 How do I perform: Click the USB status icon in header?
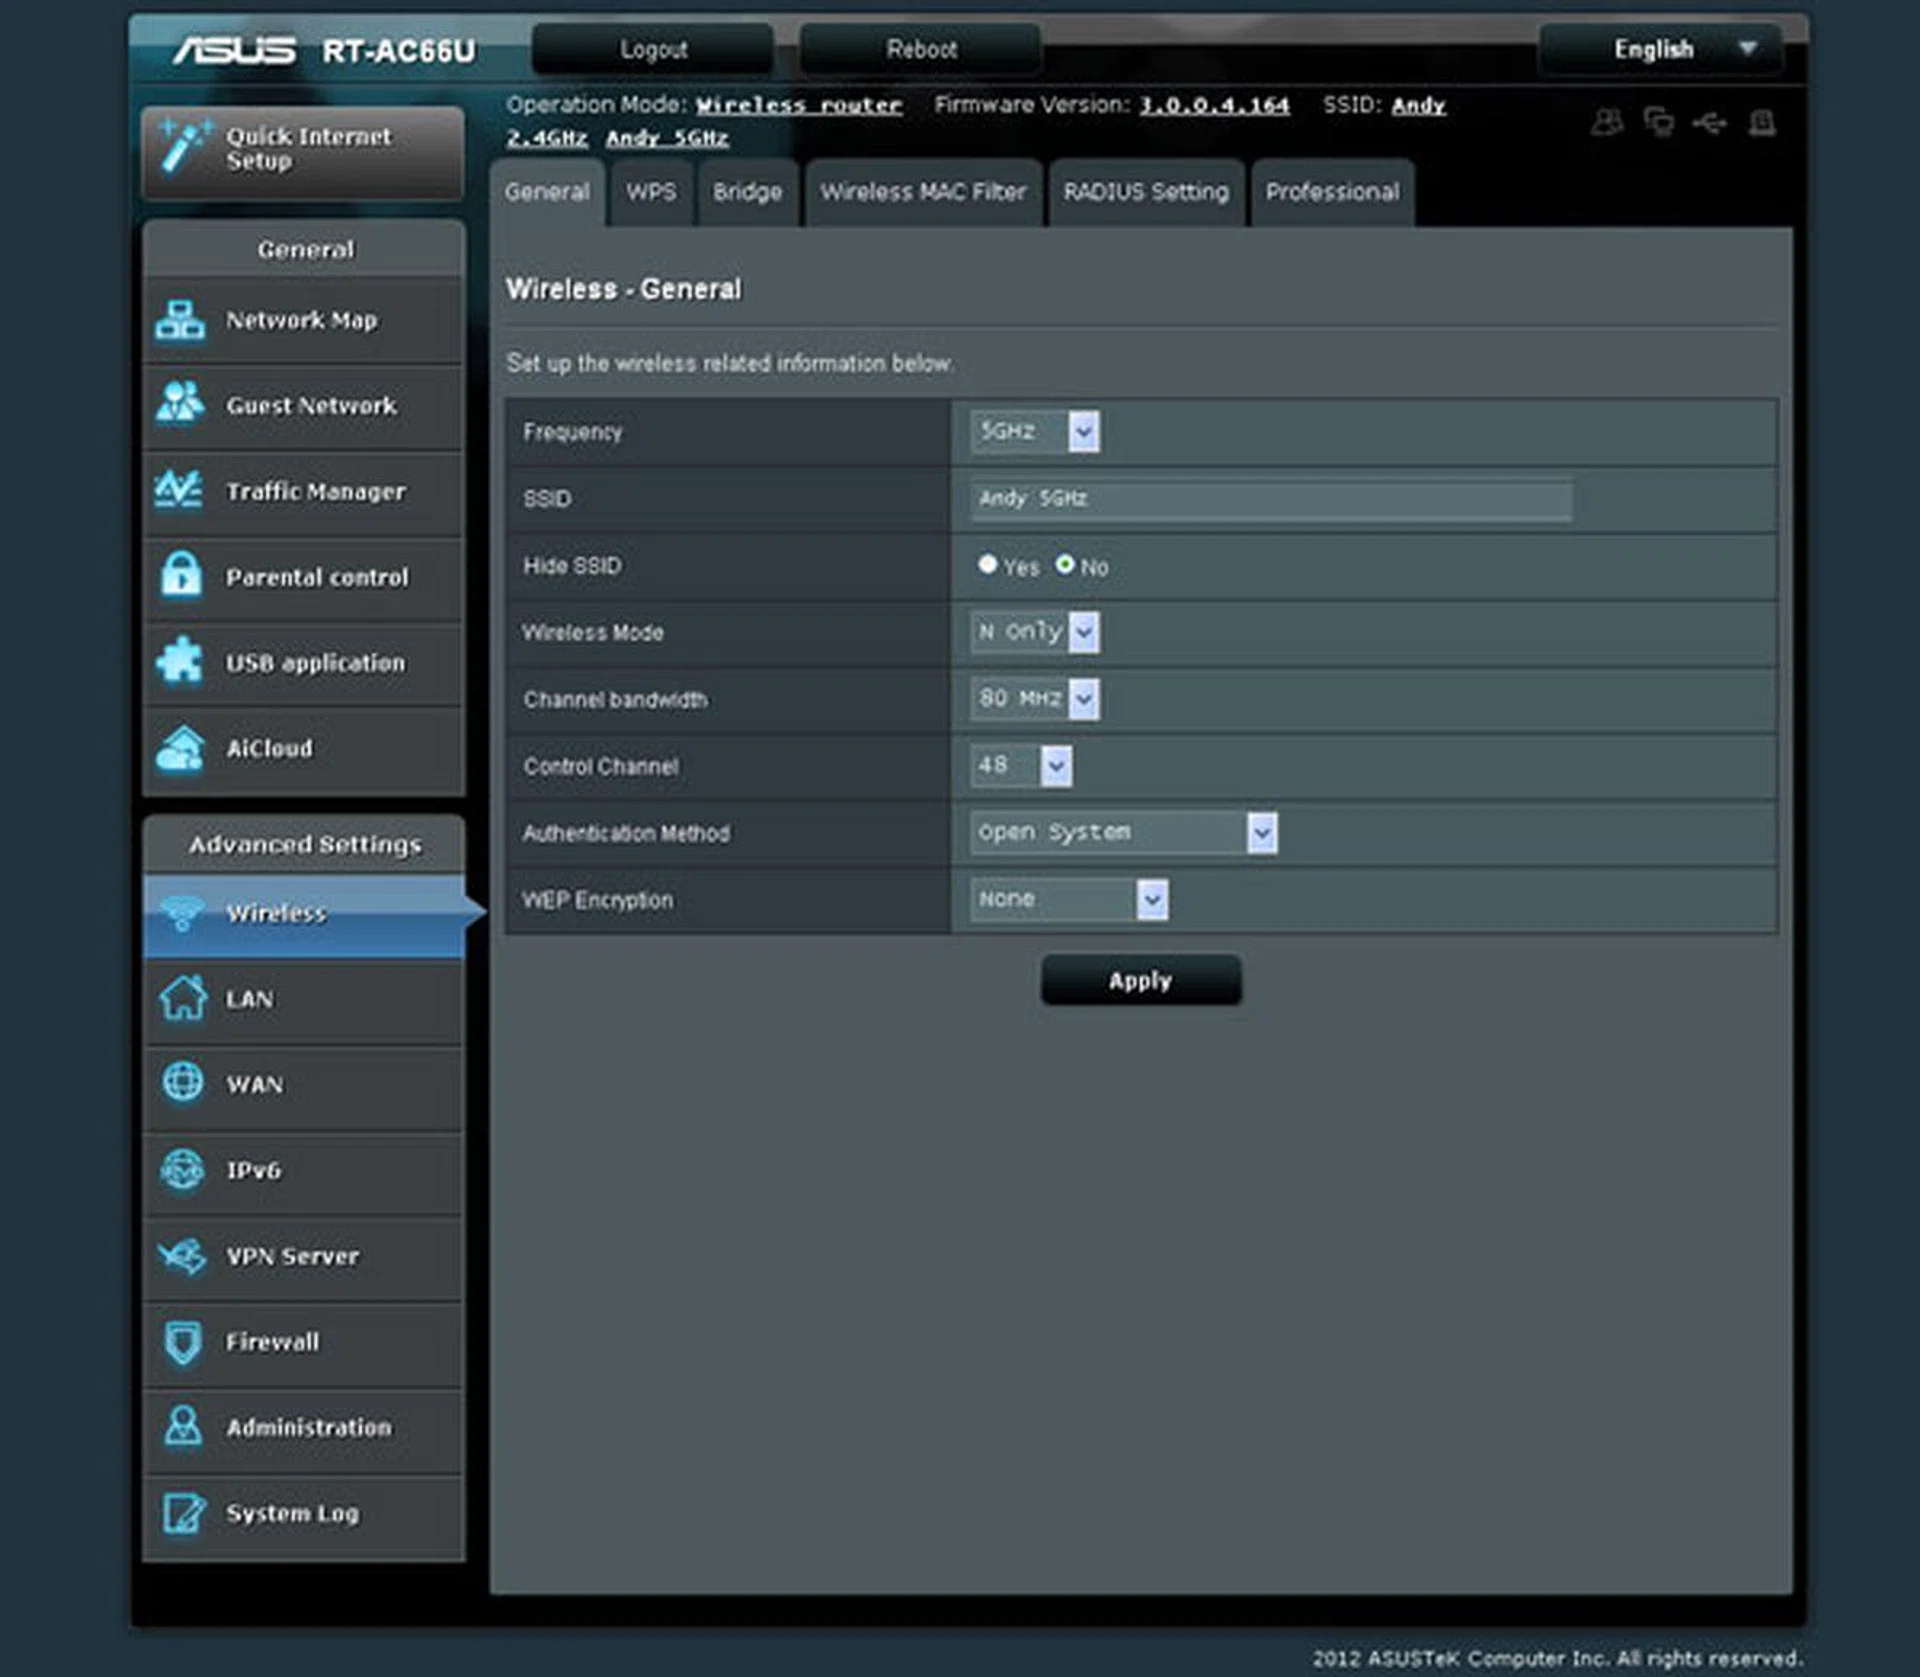coord(1709,123)
